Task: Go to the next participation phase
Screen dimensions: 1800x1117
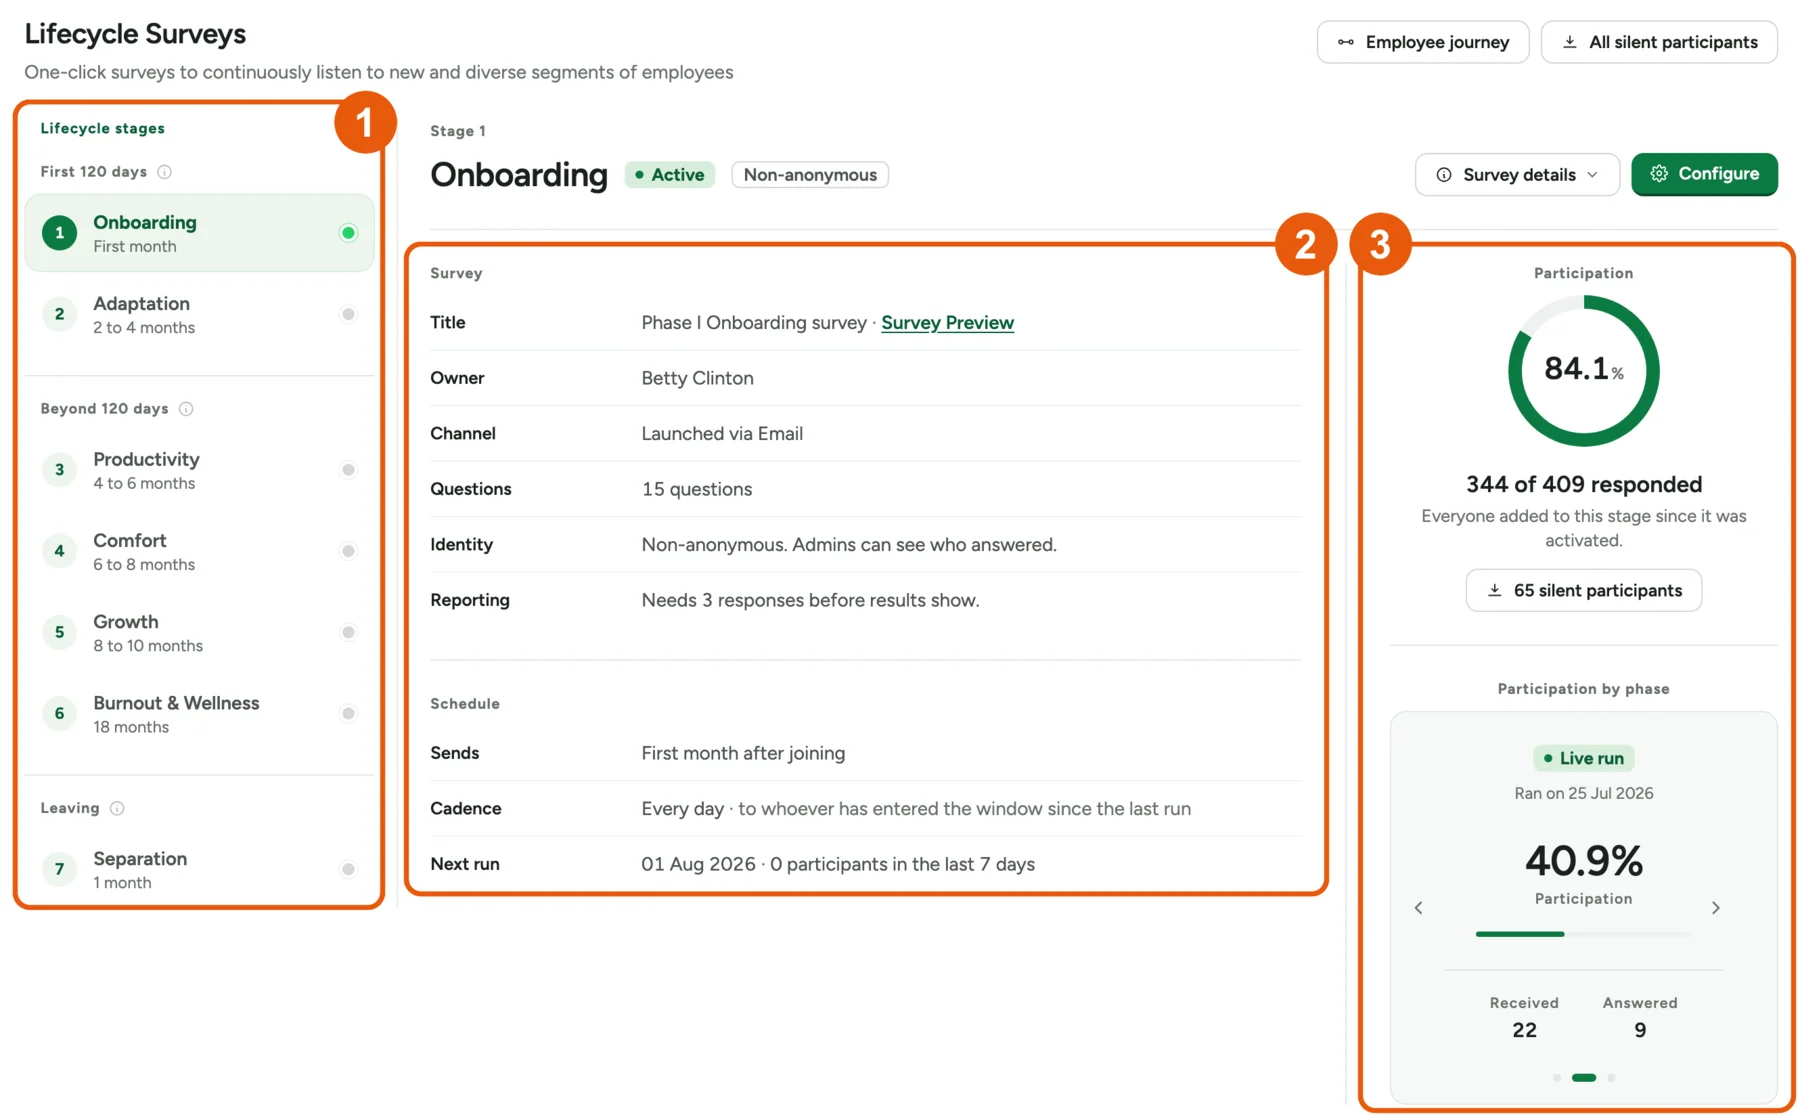Action: click(1716, 908)
